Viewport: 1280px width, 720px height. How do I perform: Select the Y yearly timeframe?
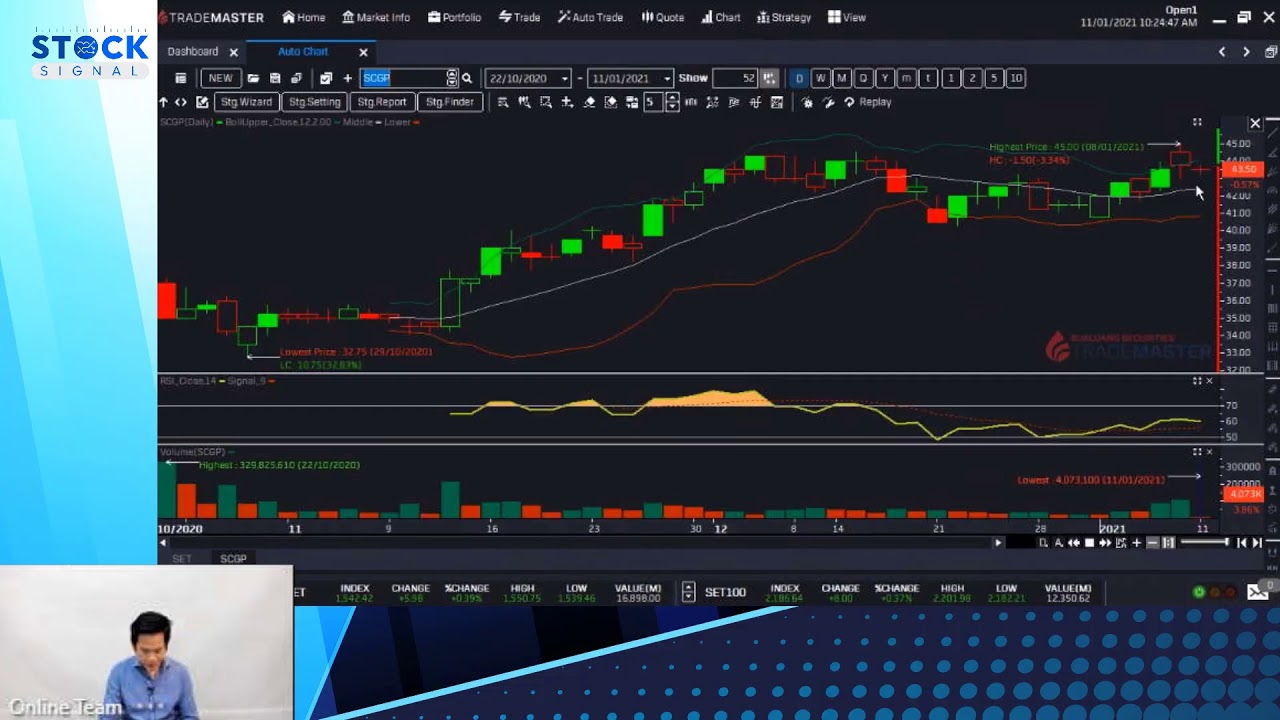885,78
